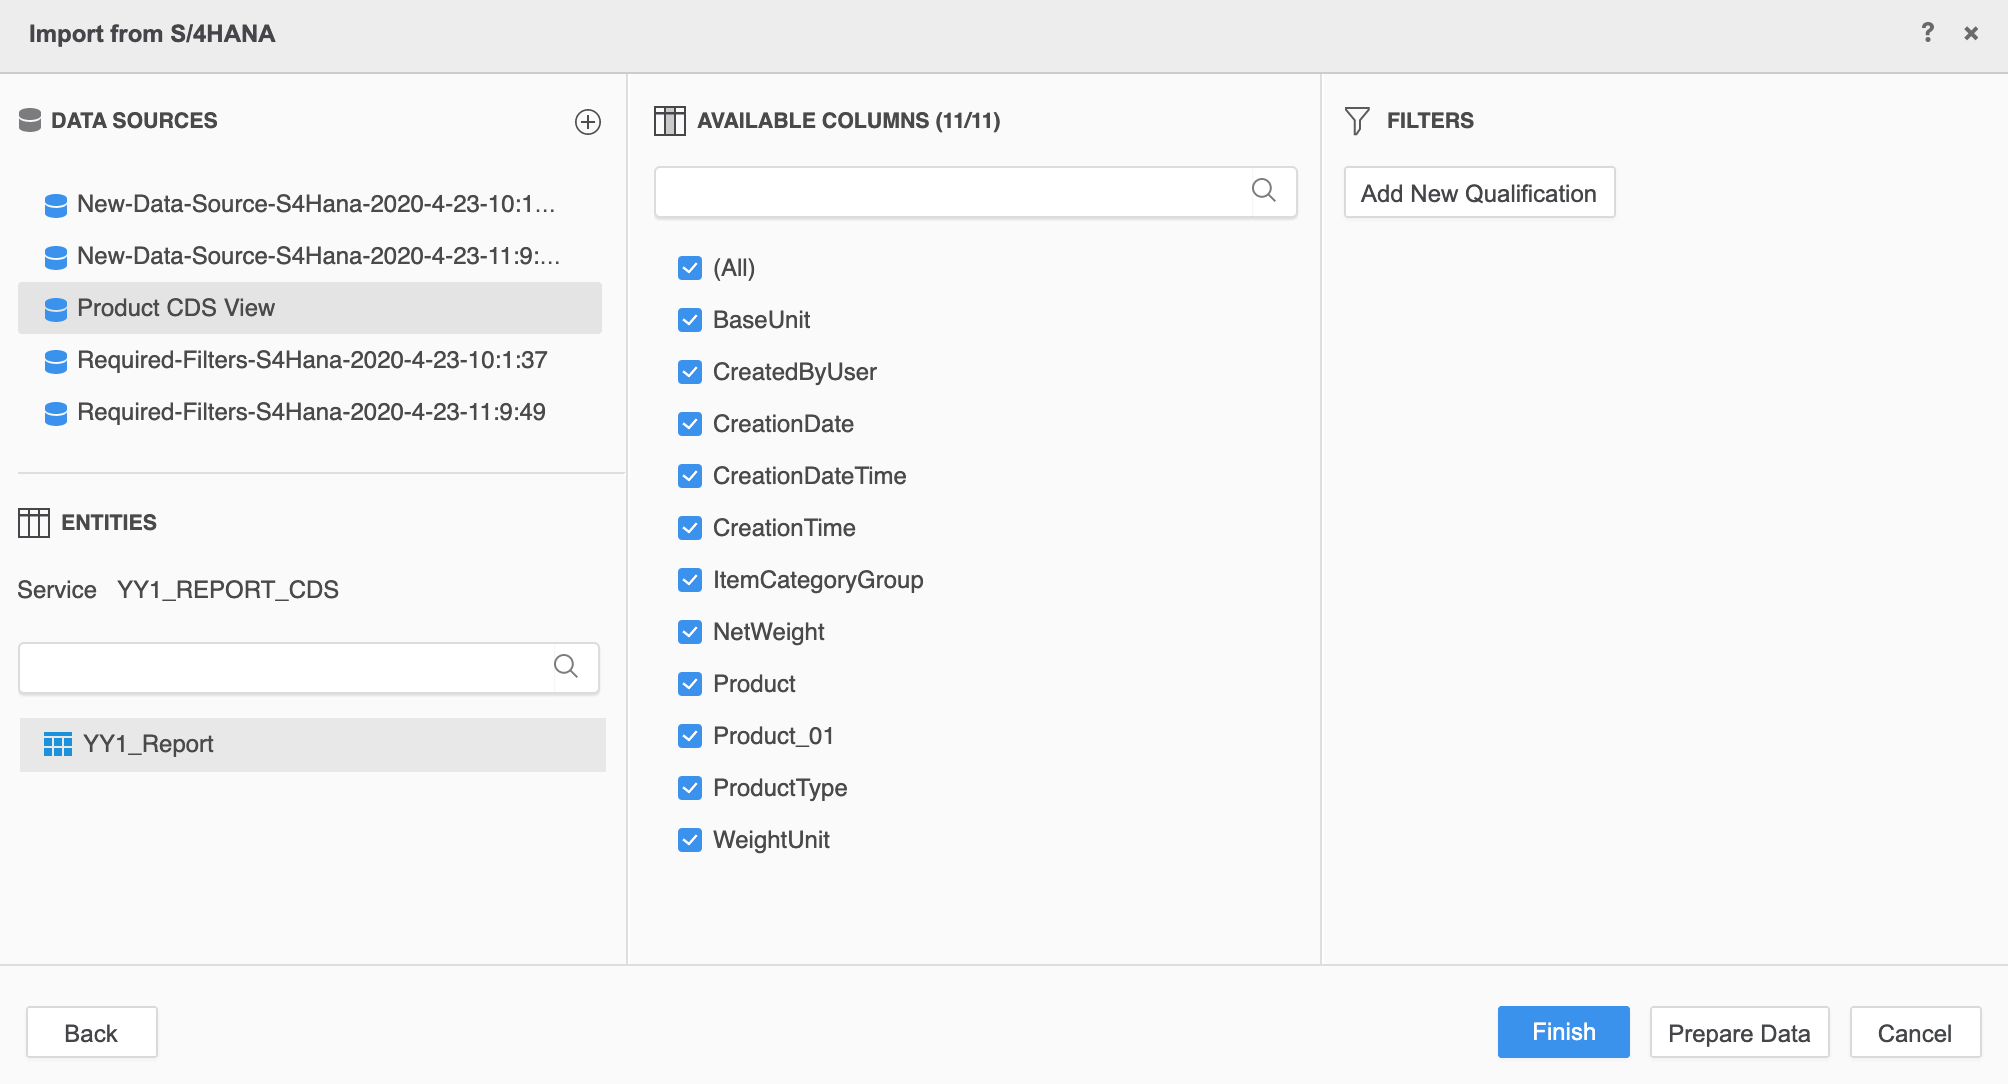Uncheck the NetWeight column
The width and height of the screenshot is (2008, 1084).
coord(689,631)
